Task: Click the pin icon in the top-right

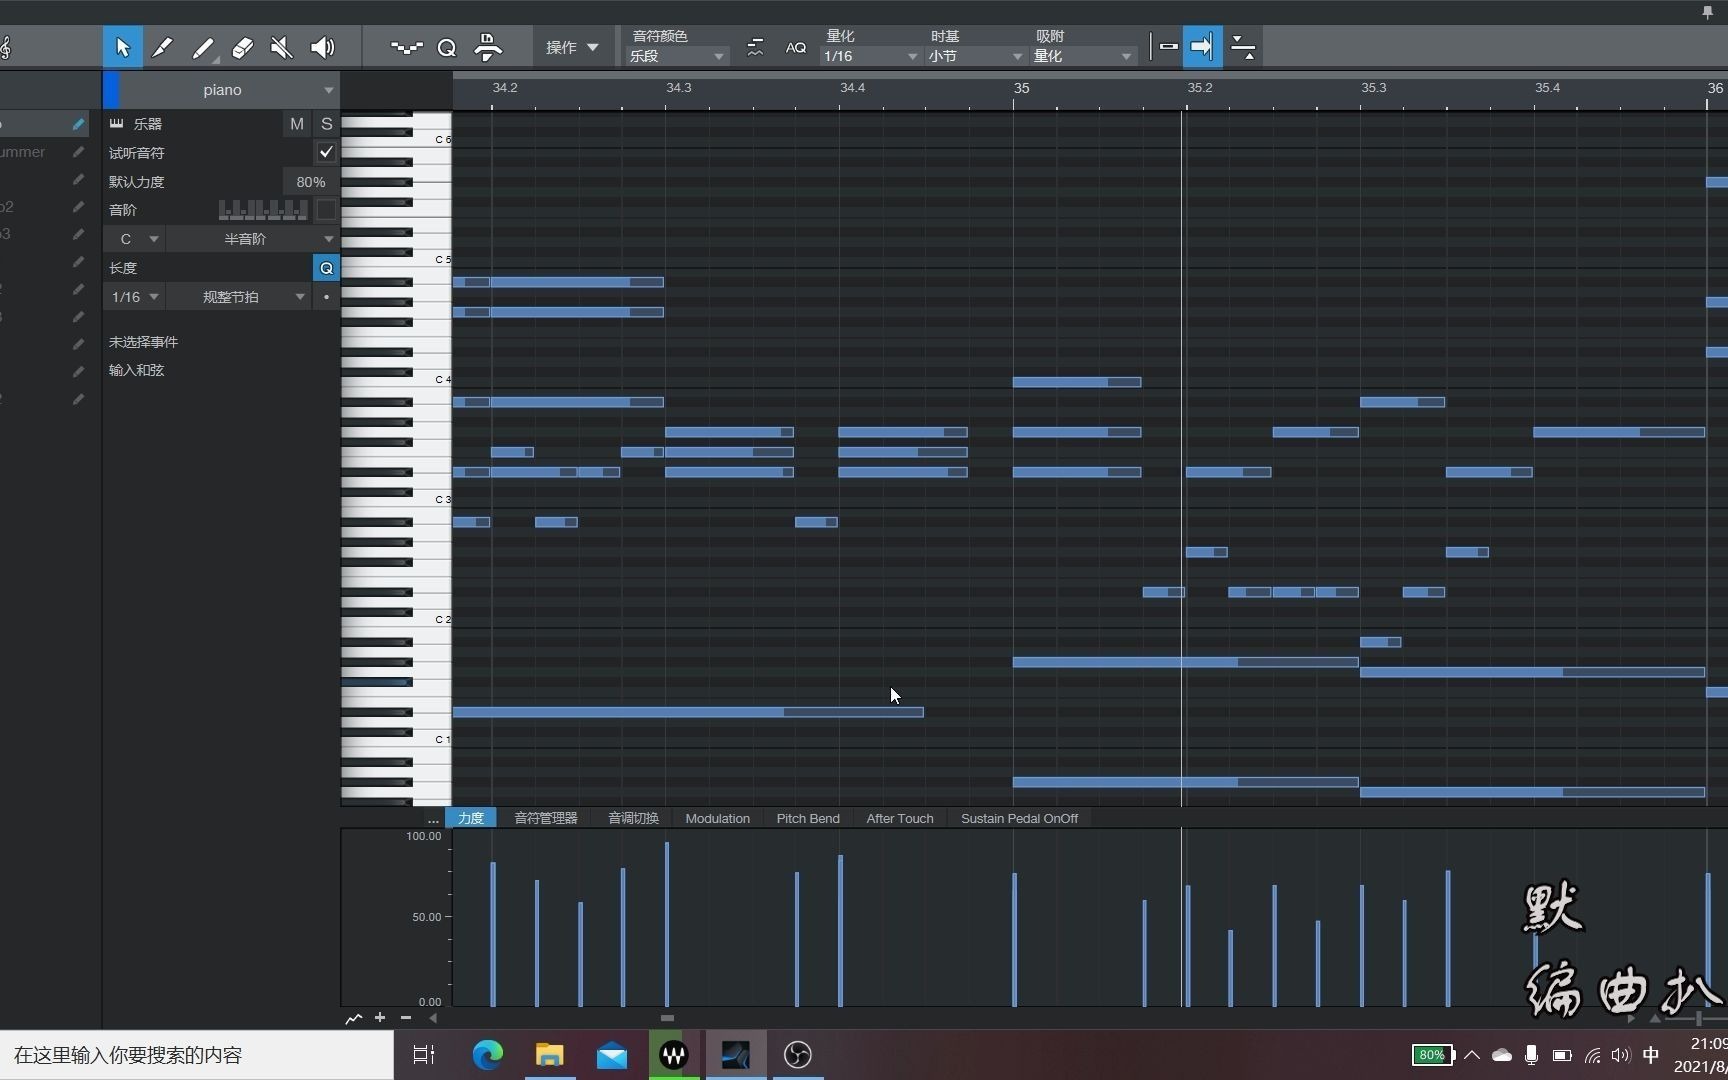Action: 1708,12
